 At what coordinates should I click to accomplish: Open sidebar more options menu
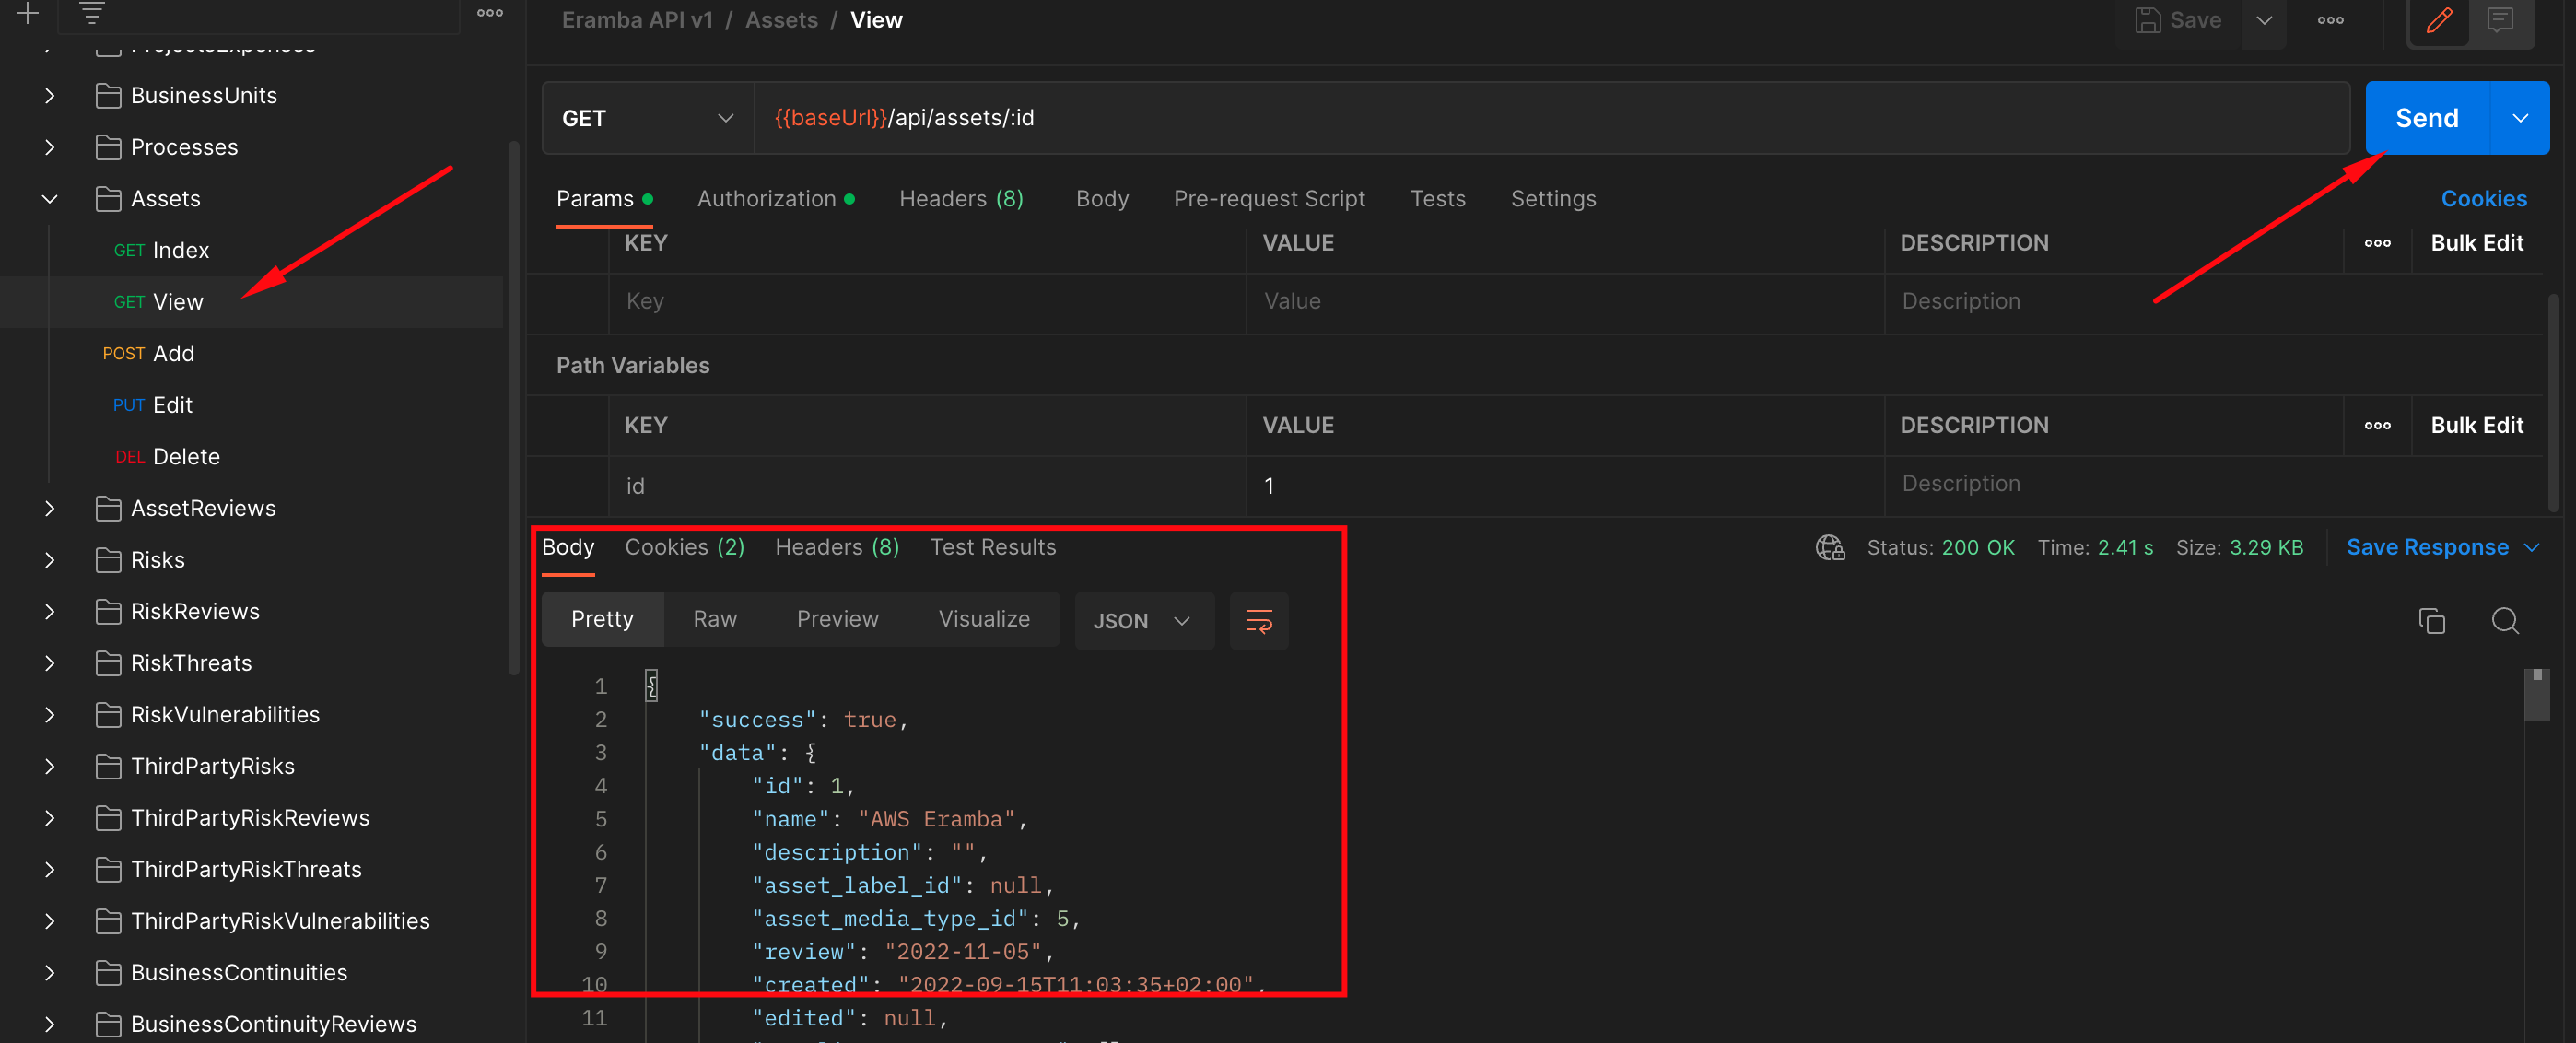click(x=490, y=13)
